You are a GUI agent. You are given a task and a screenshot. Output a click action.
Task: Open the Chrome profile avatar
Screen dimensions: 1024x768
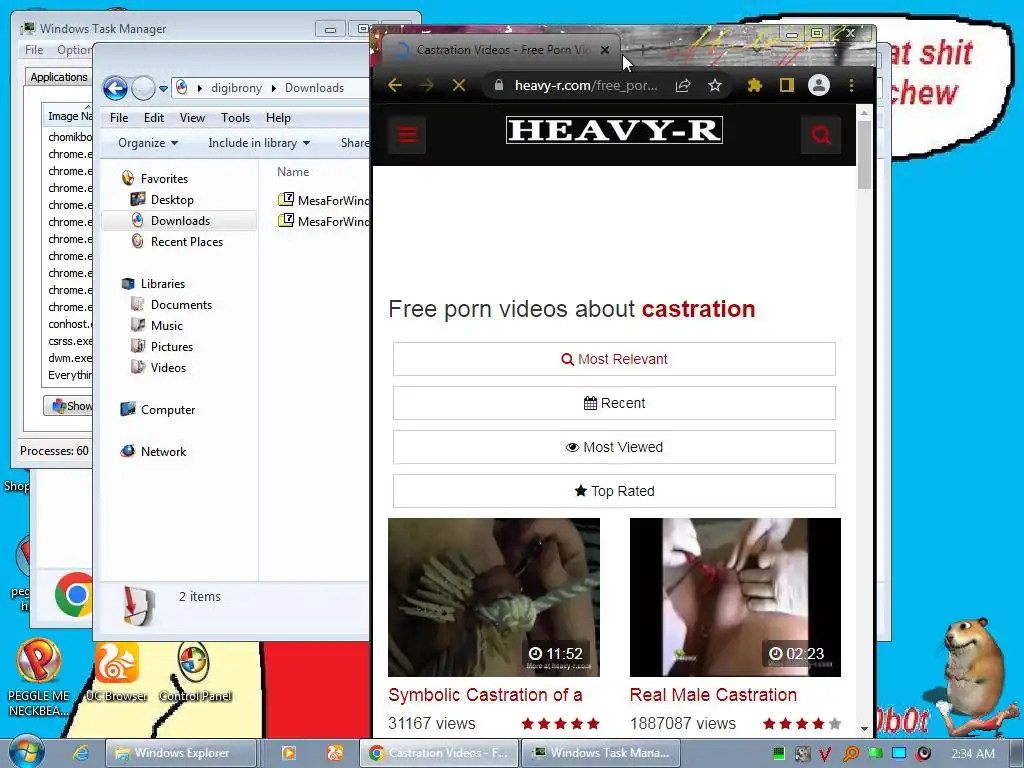819,85
